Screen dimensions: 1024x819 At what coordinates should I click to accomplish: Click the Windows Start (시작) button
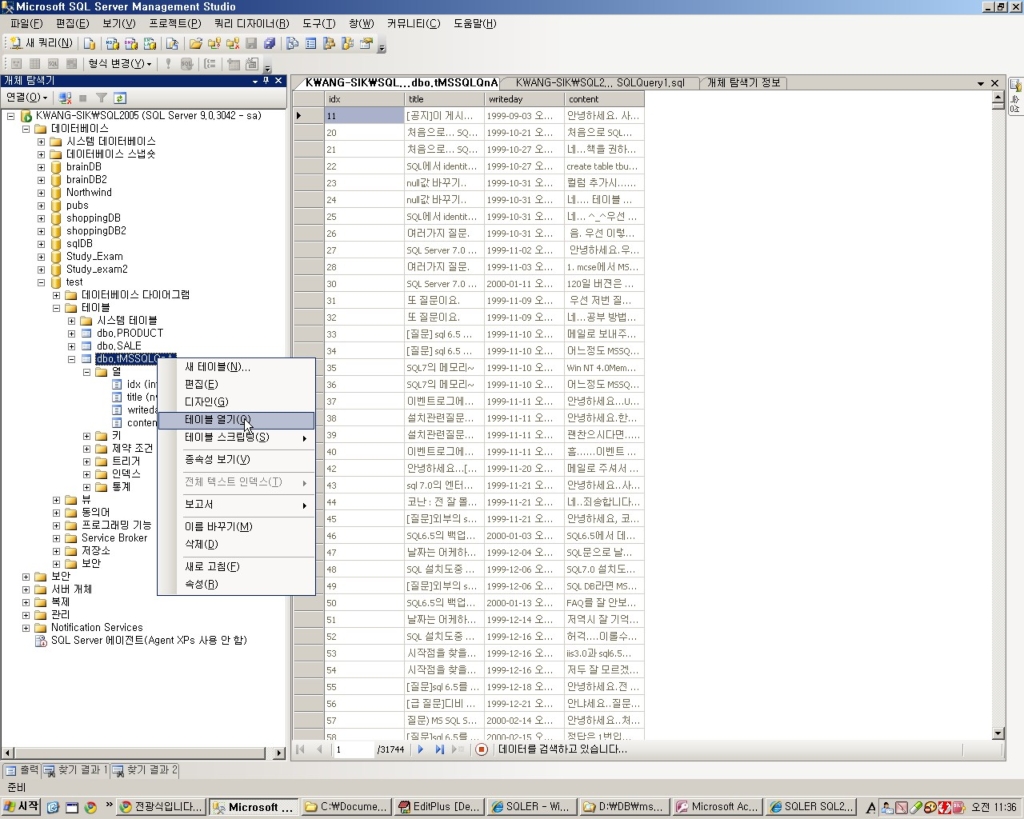point(21,807)
